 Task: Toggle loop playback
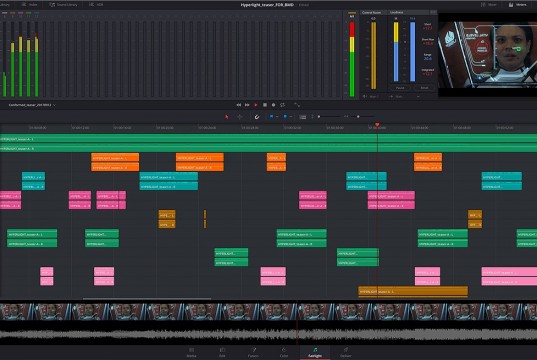coord(283,105)
